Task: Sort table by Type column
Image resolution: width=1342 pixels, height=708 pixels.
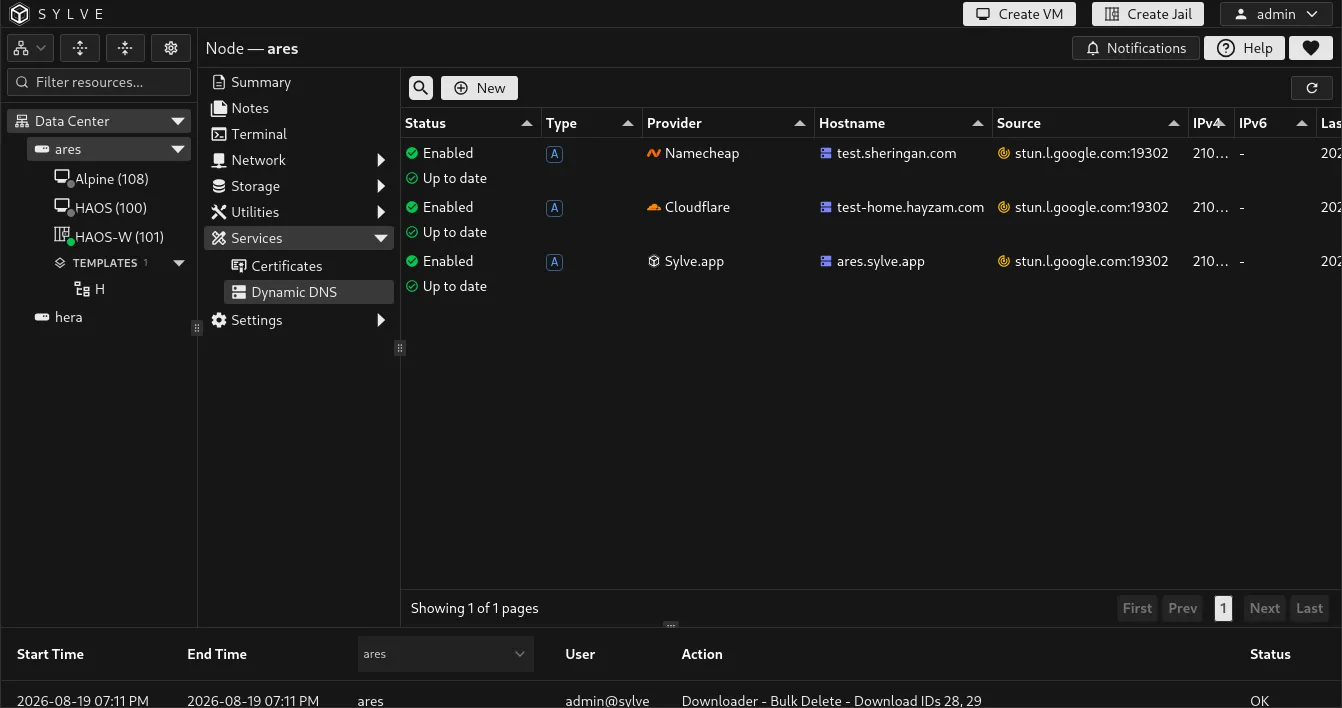Action: click(591, 123)
